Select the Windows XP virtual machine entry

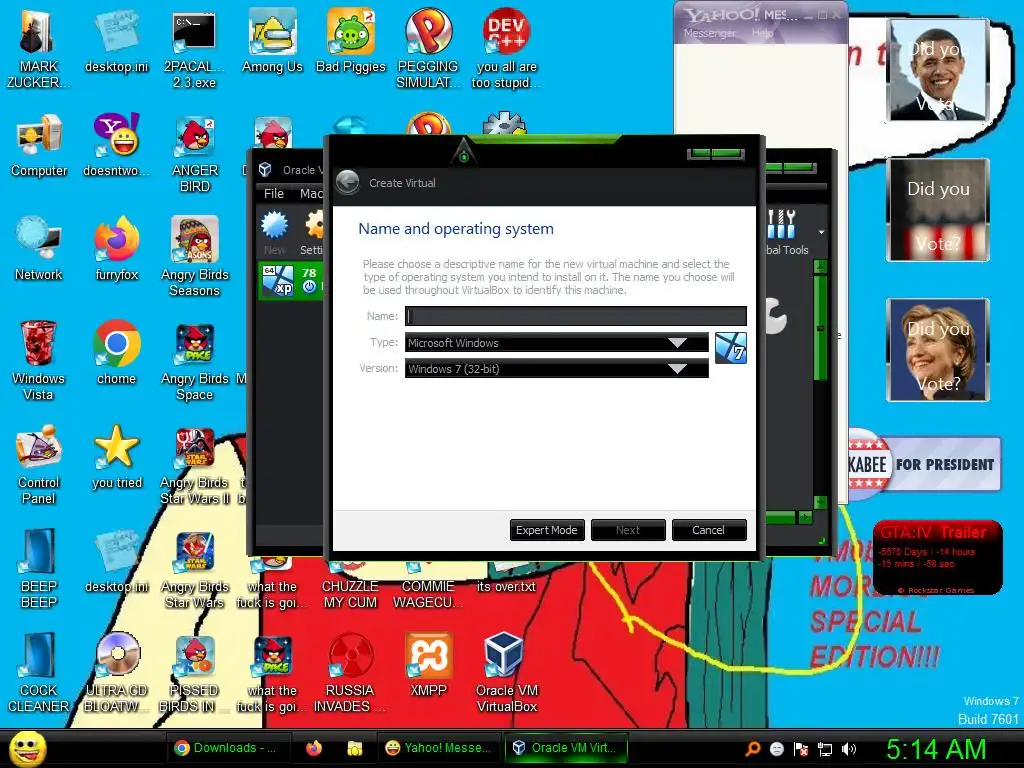click(291, 281)
